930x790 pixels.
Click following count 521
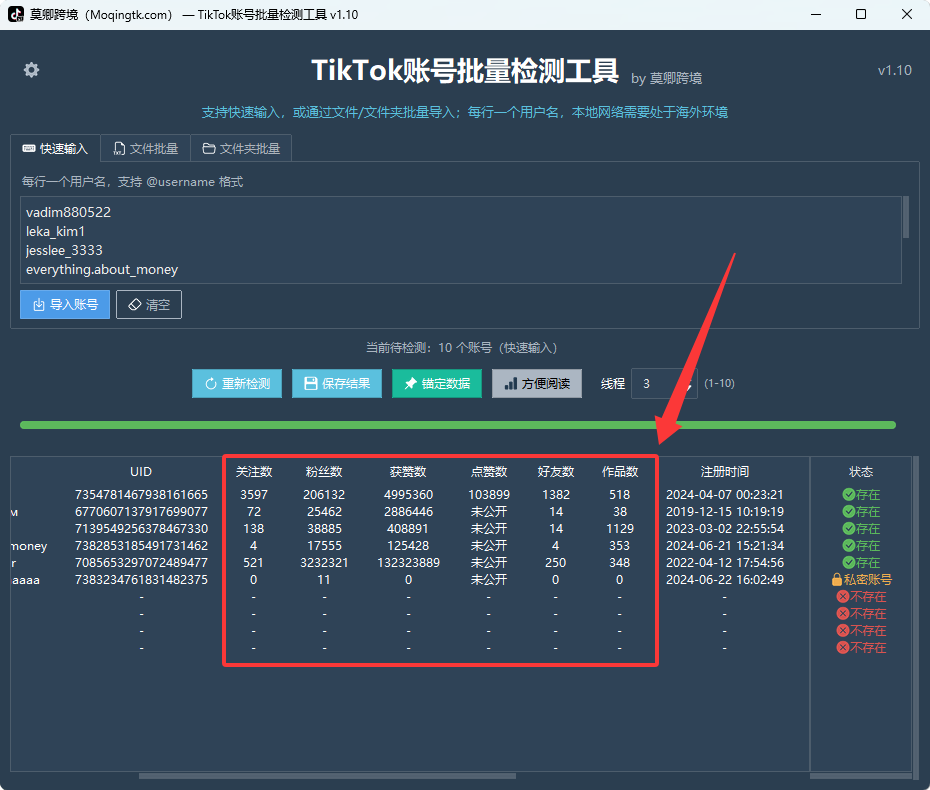click(254, 562)
